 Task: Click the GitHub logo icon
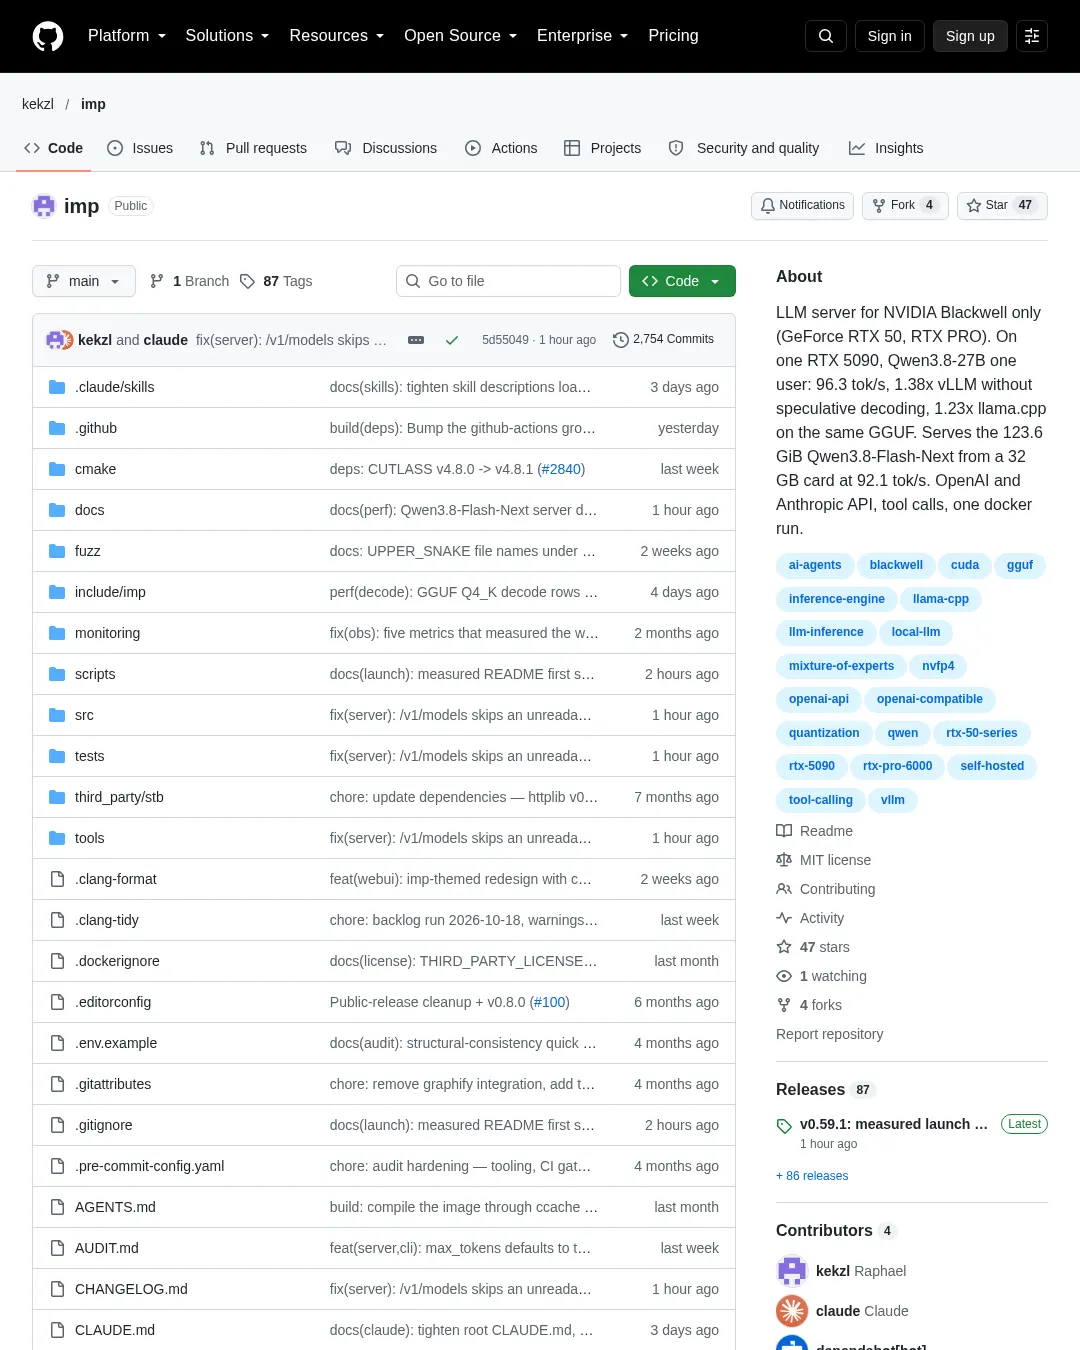(x=48, y=36)
